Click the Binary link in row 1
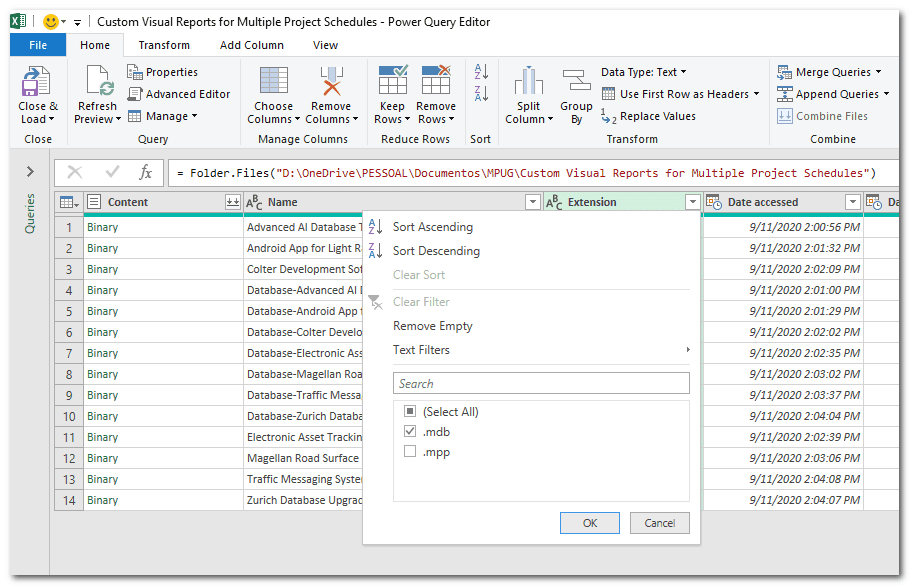 (x=103, y=227)
